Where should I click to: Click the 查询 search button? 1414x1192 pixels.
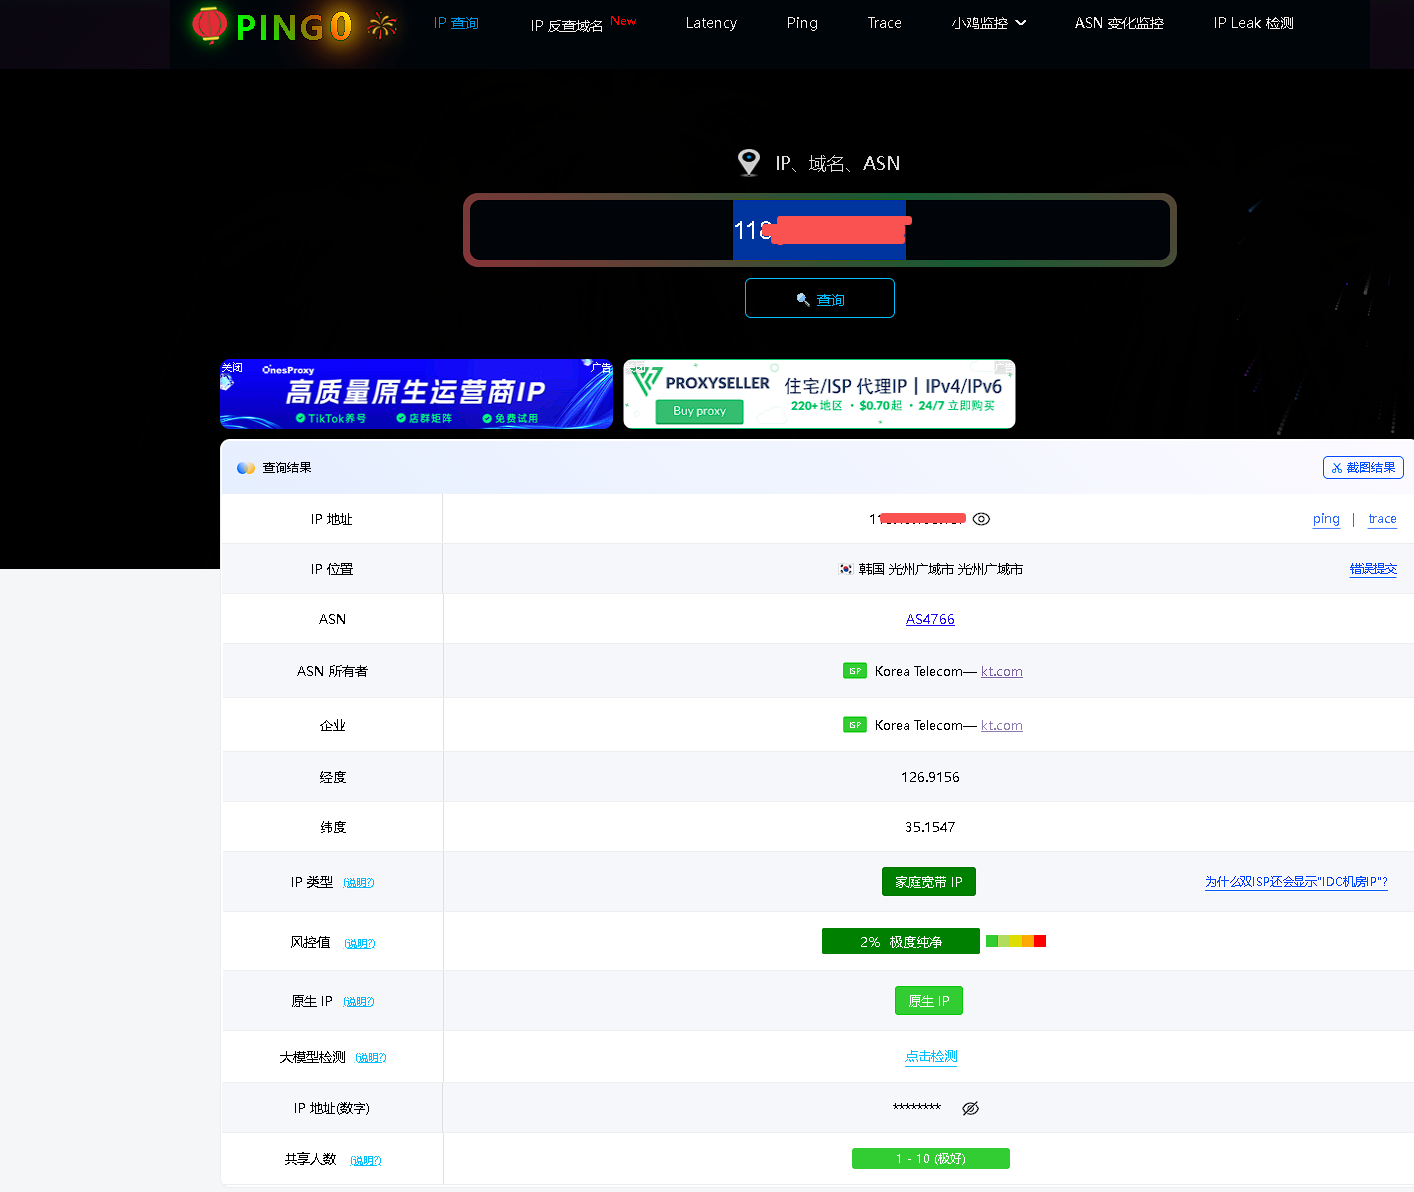[x=819, y=299]
